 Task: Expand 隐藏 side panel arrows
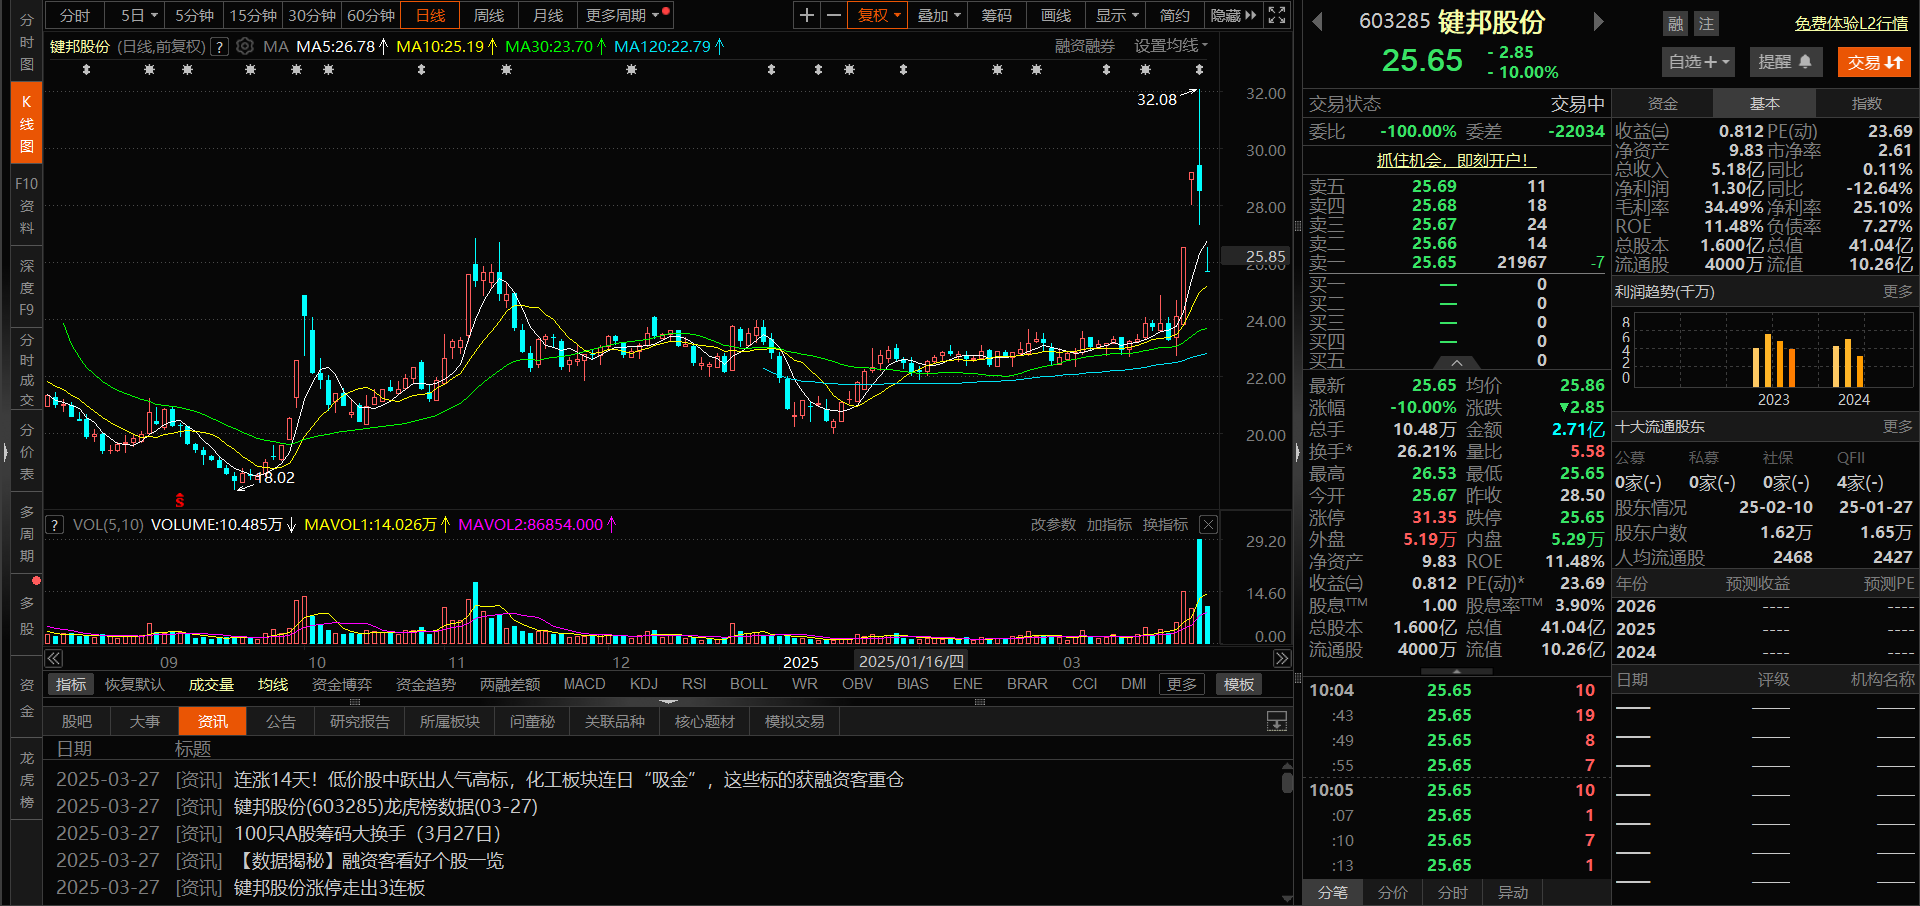tap(1233, 15)
